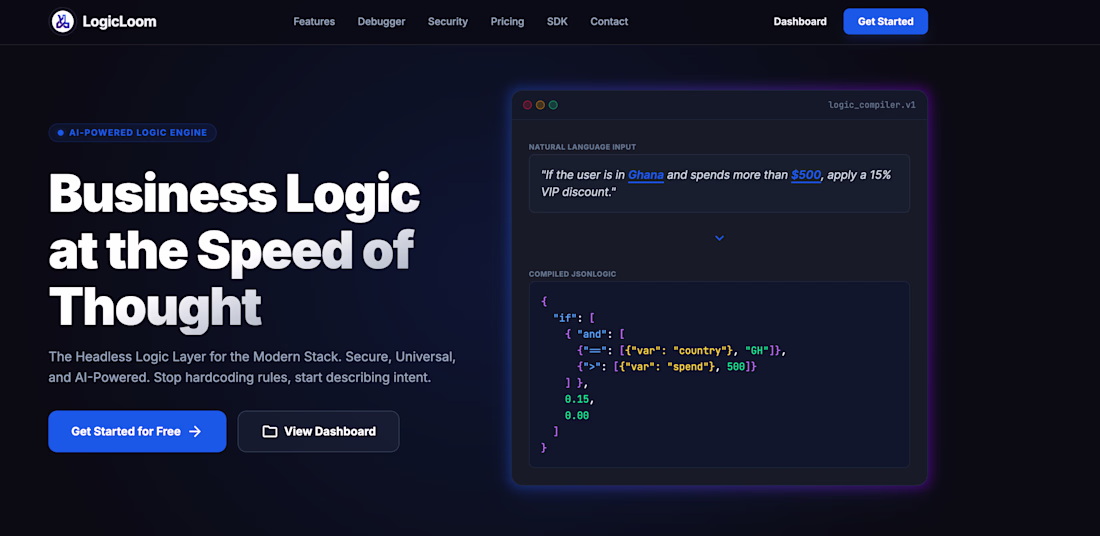Click the highlighted Ghana variable link
Image resolution: width=1100 pixels, height=536 pixels.
646,175
